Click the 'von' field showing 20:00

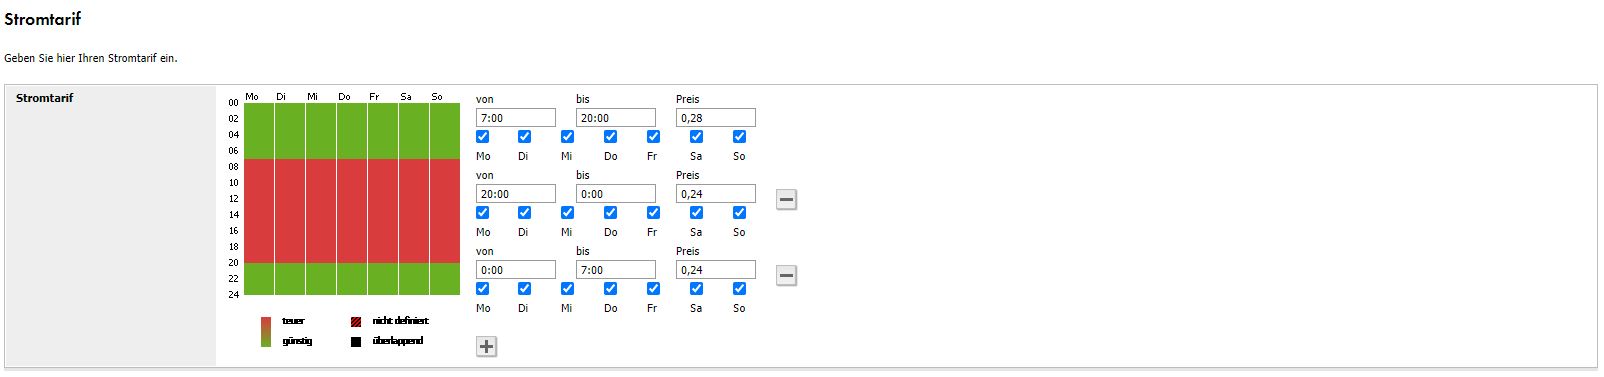(x=516, y=194)
